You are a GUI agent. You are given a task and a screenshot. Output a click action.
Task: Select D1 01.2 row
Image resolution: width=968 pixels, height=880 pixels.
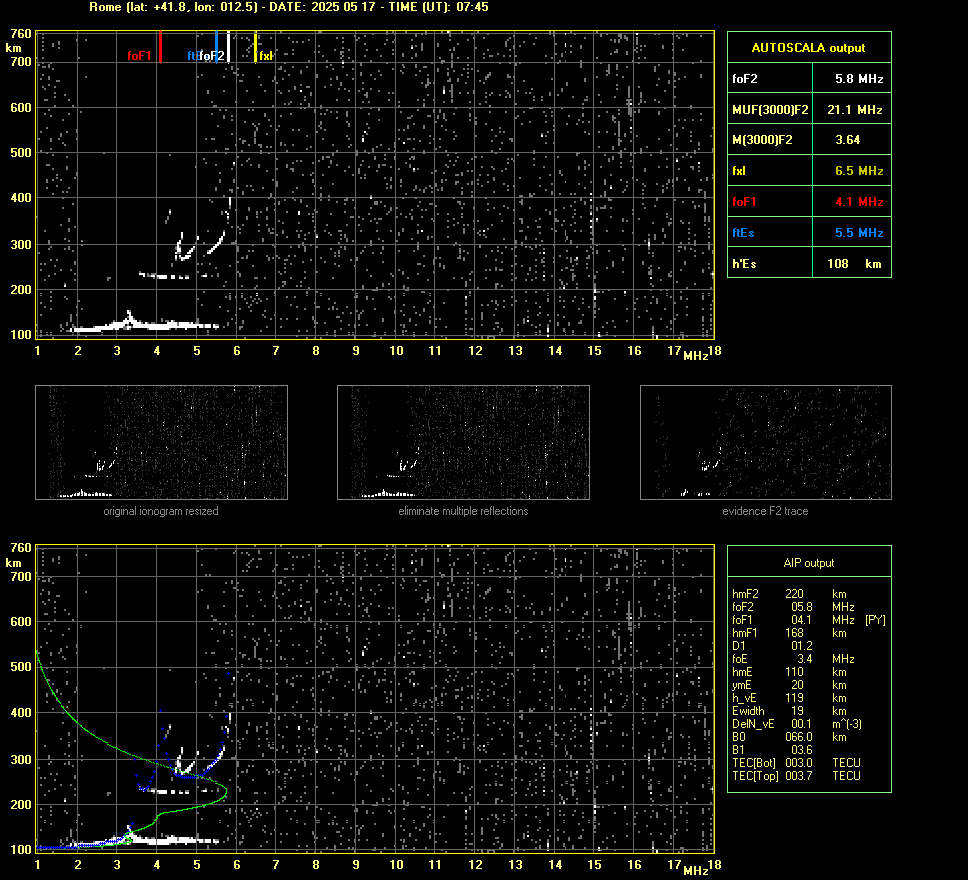[x=773, y=645]
